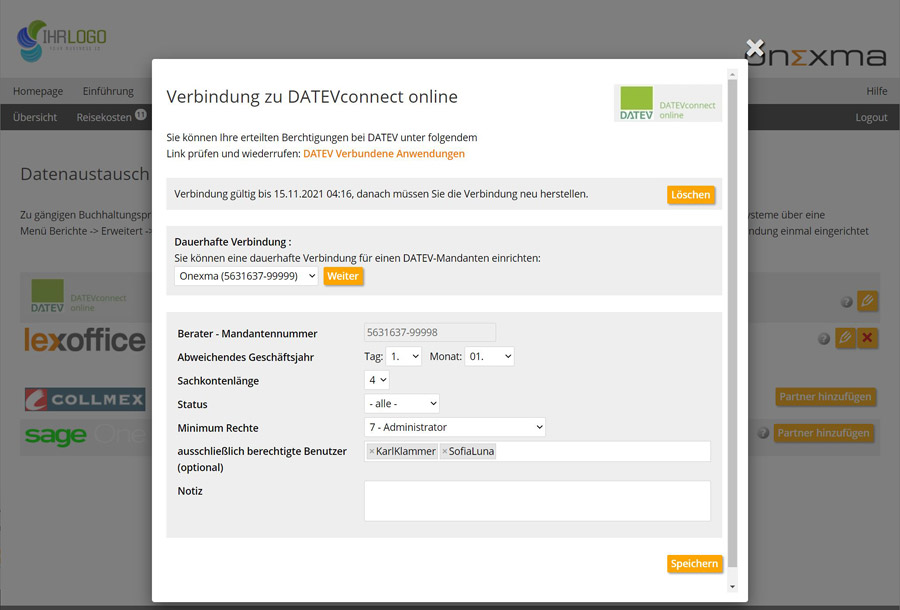900x610 pixels.
Task: Click the COLLMEX logo
Action: [84, 398]
